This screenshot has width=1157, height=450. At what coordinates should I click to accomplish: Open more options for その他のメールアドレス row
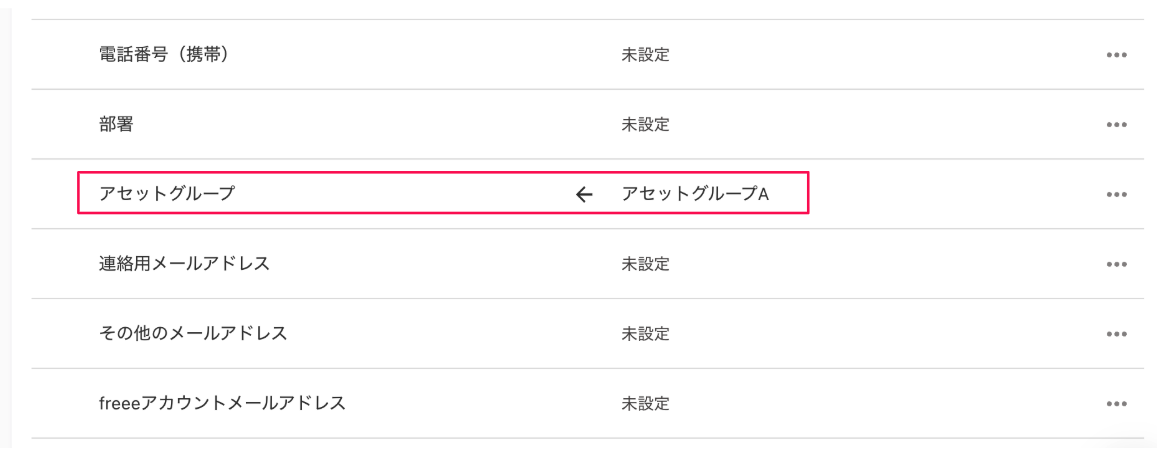(x=1117, y=334)
